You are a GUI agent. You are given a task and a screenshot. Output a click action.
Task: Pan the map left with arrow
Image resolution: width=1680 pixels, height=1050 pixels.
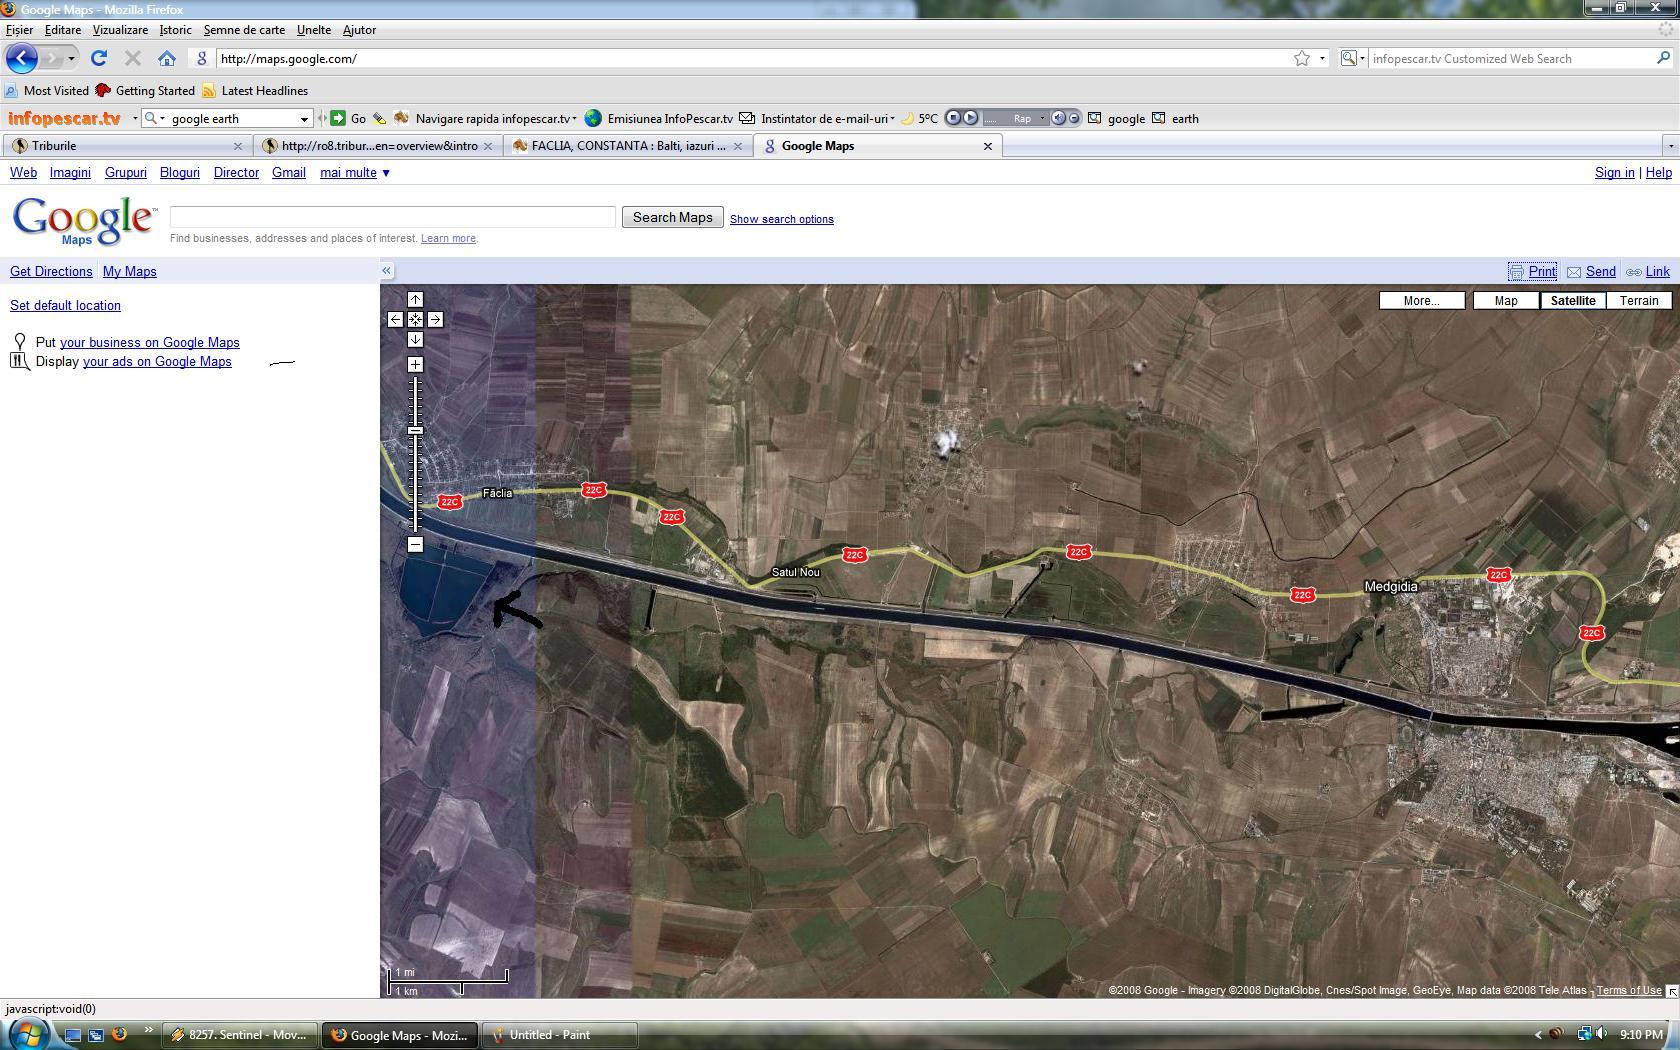[x=395, y=320]
